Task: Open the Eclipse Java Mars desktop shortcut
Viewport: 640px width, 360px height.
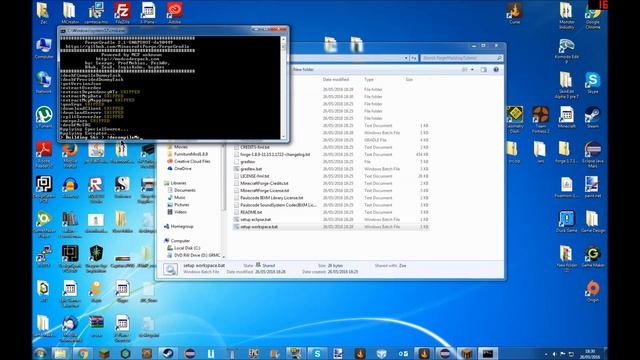Action: (593, 154)
